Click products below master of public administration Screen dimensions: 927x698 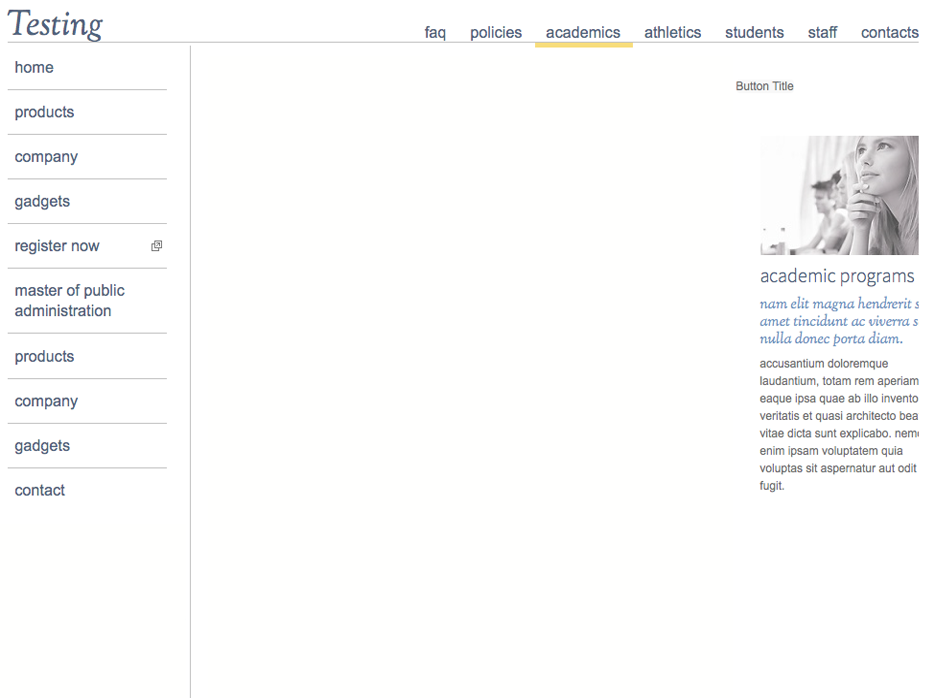[x=44, y=356]
